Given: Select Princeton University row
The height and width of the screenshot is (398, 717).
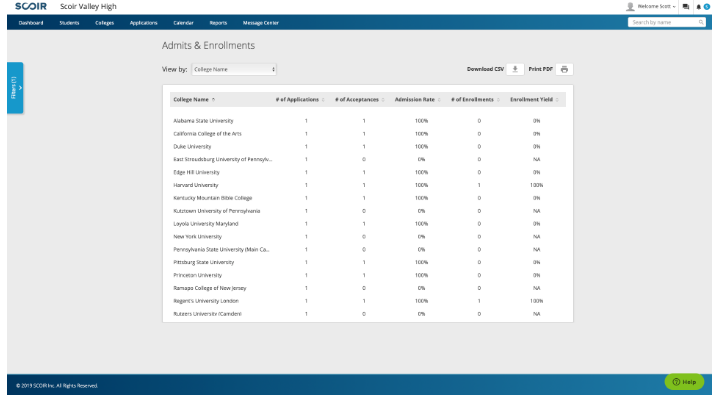Looking at the screenshot, I should [x=368, y=275].
